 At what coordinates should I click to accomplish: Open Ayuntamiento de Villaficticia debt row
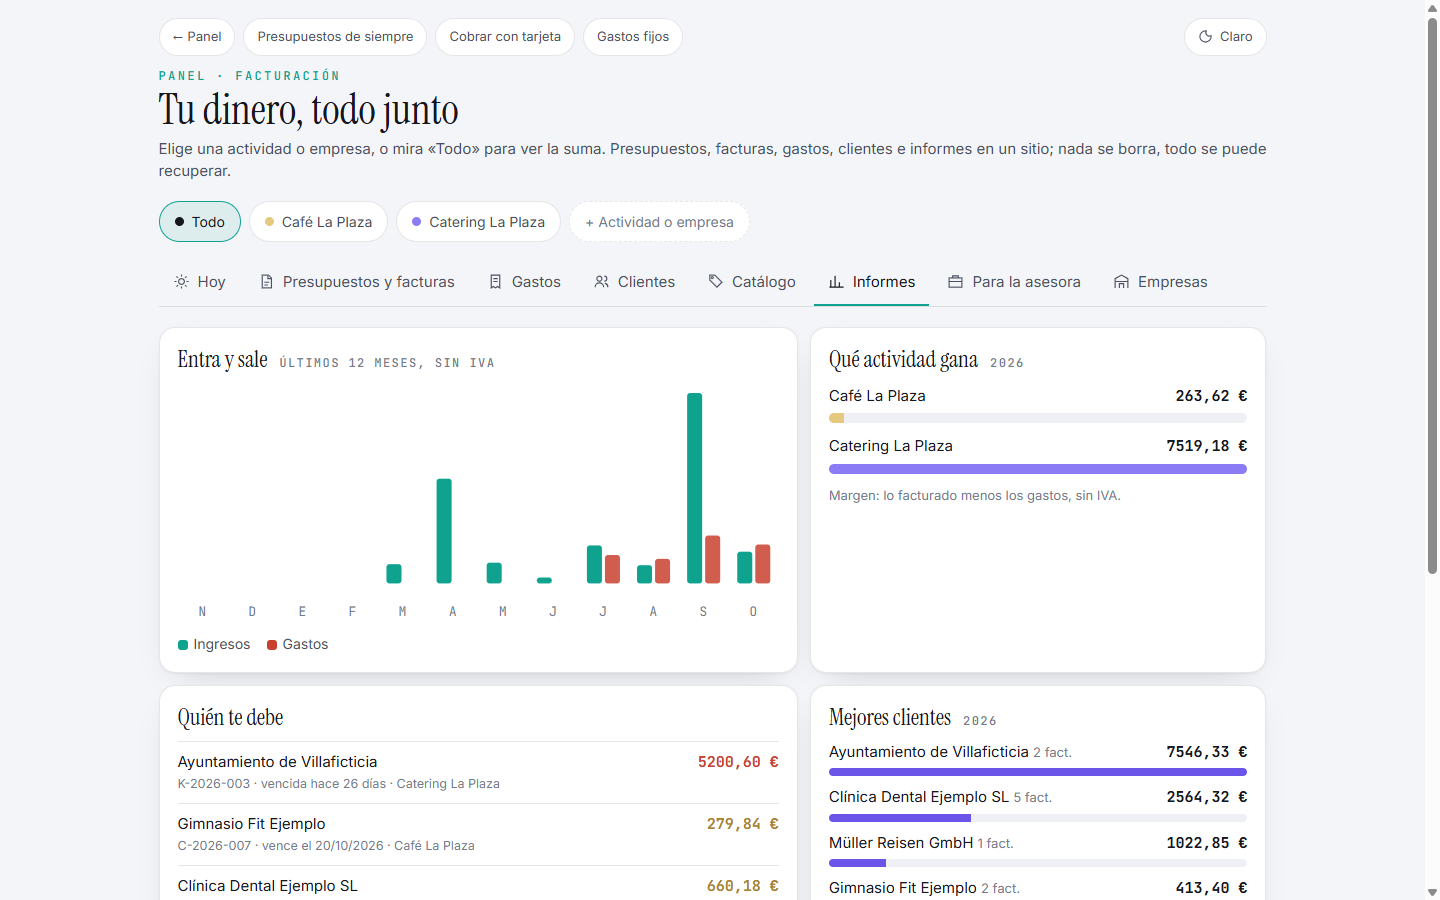click(x=478, y=772)
